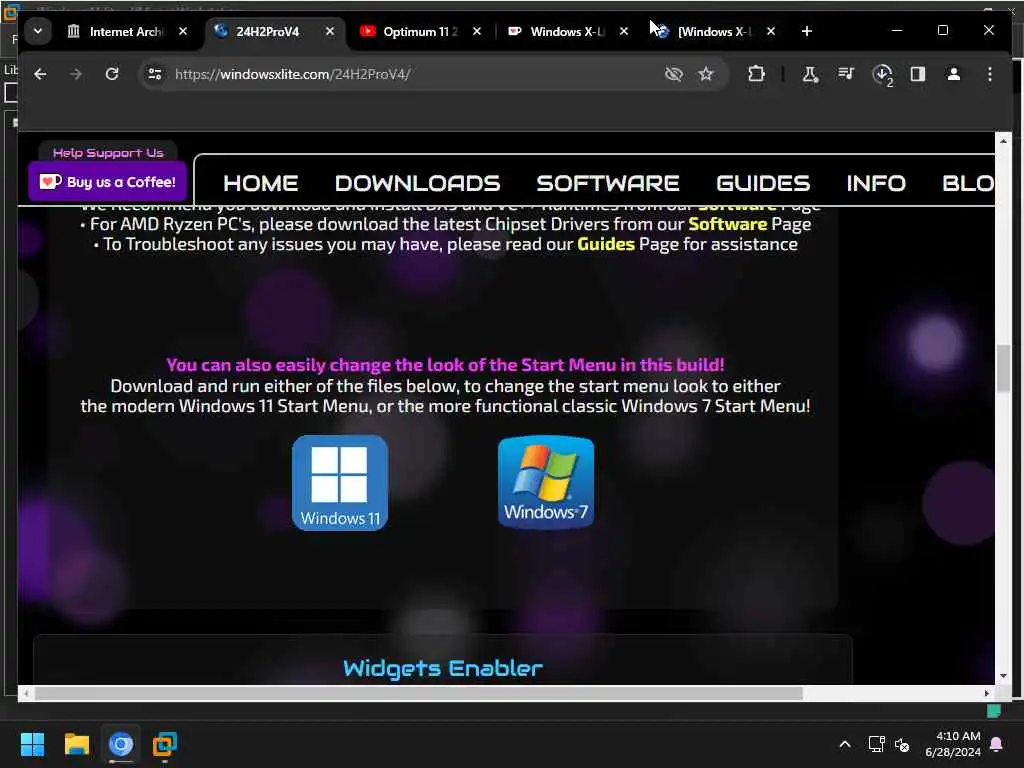Open the media control icon

[846, 74]
